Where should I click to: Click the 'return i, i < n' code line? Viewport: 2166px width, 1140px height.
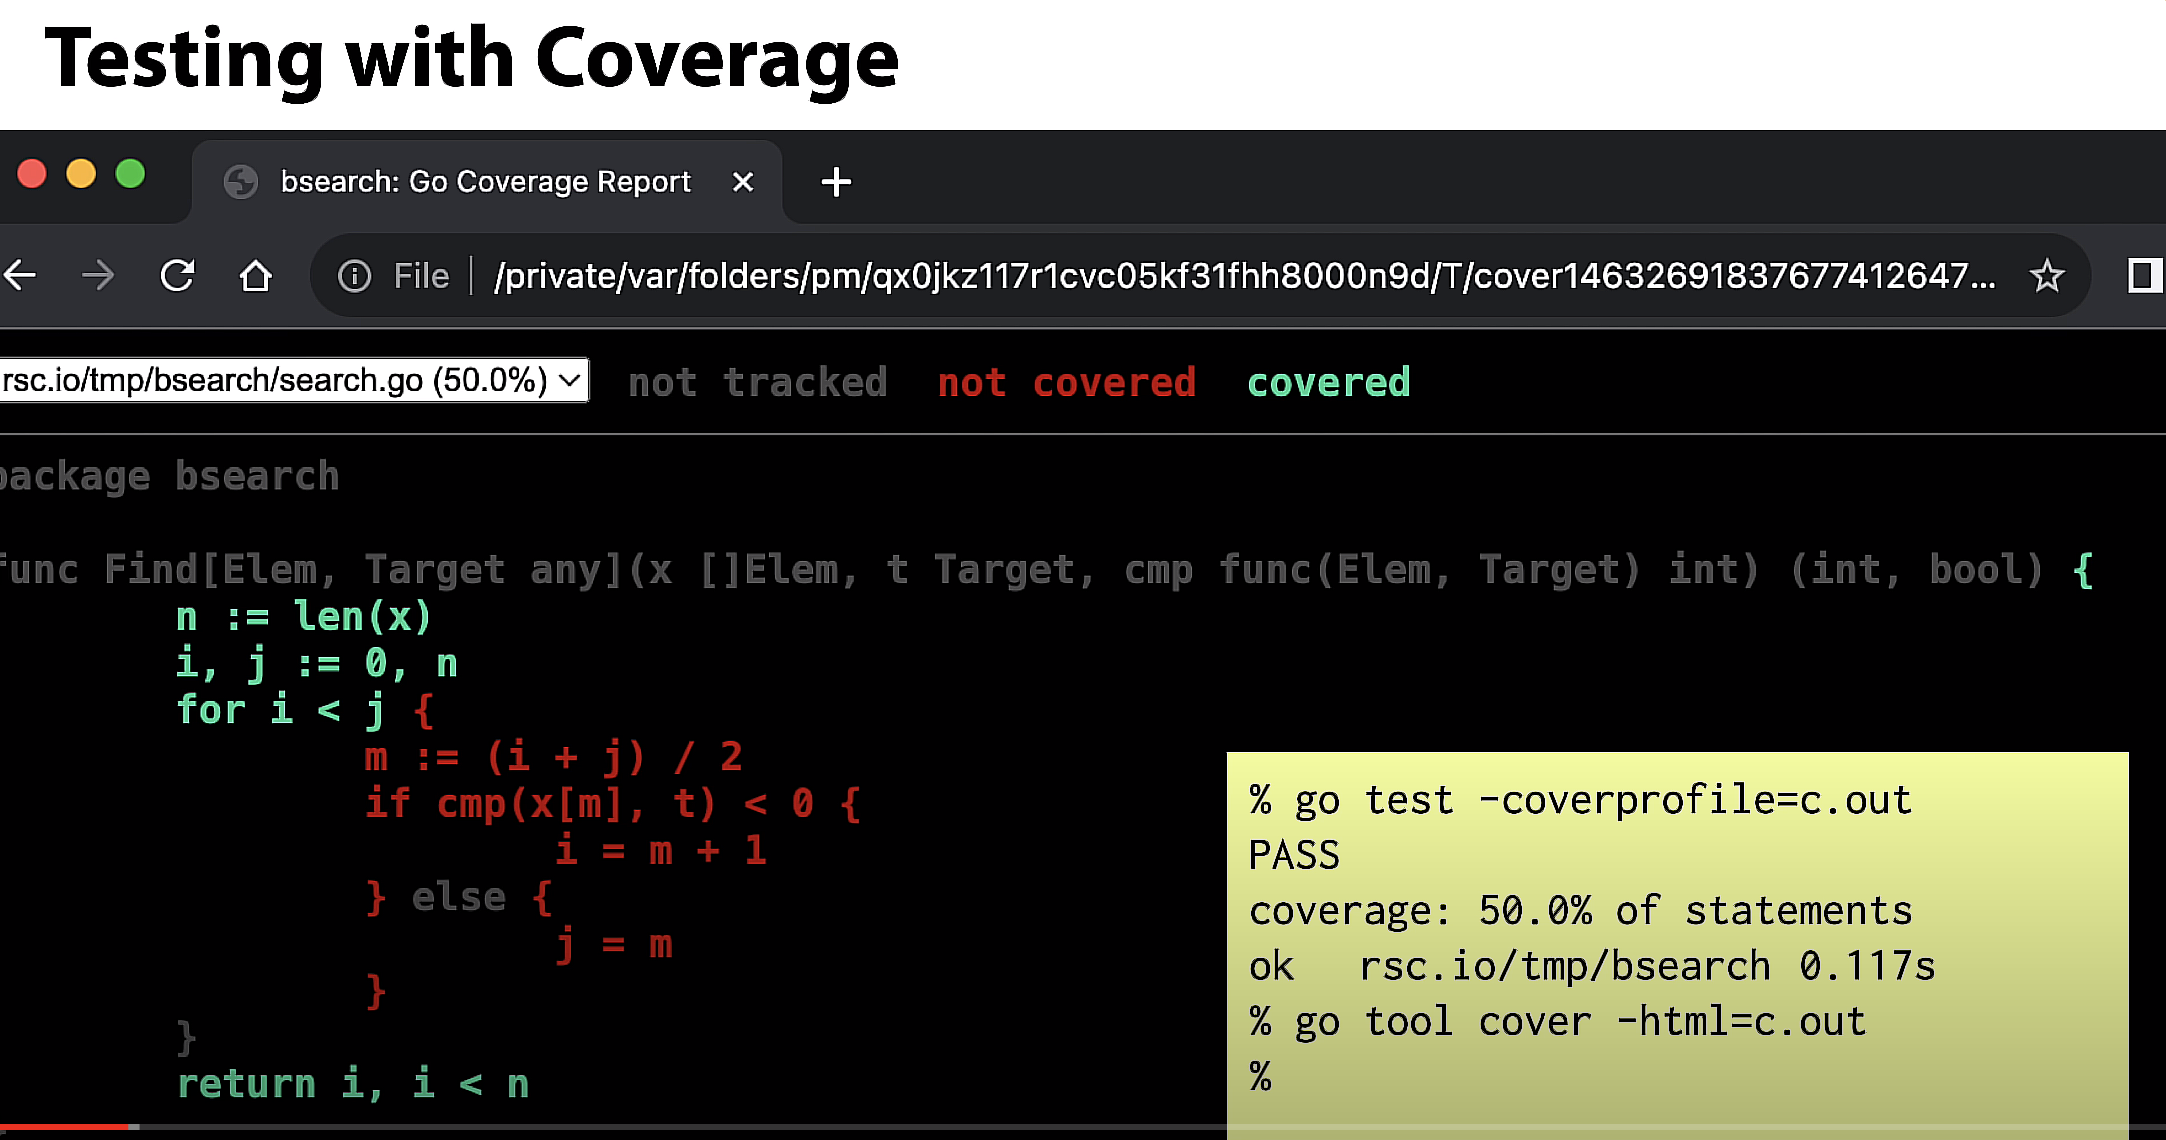352,1084
